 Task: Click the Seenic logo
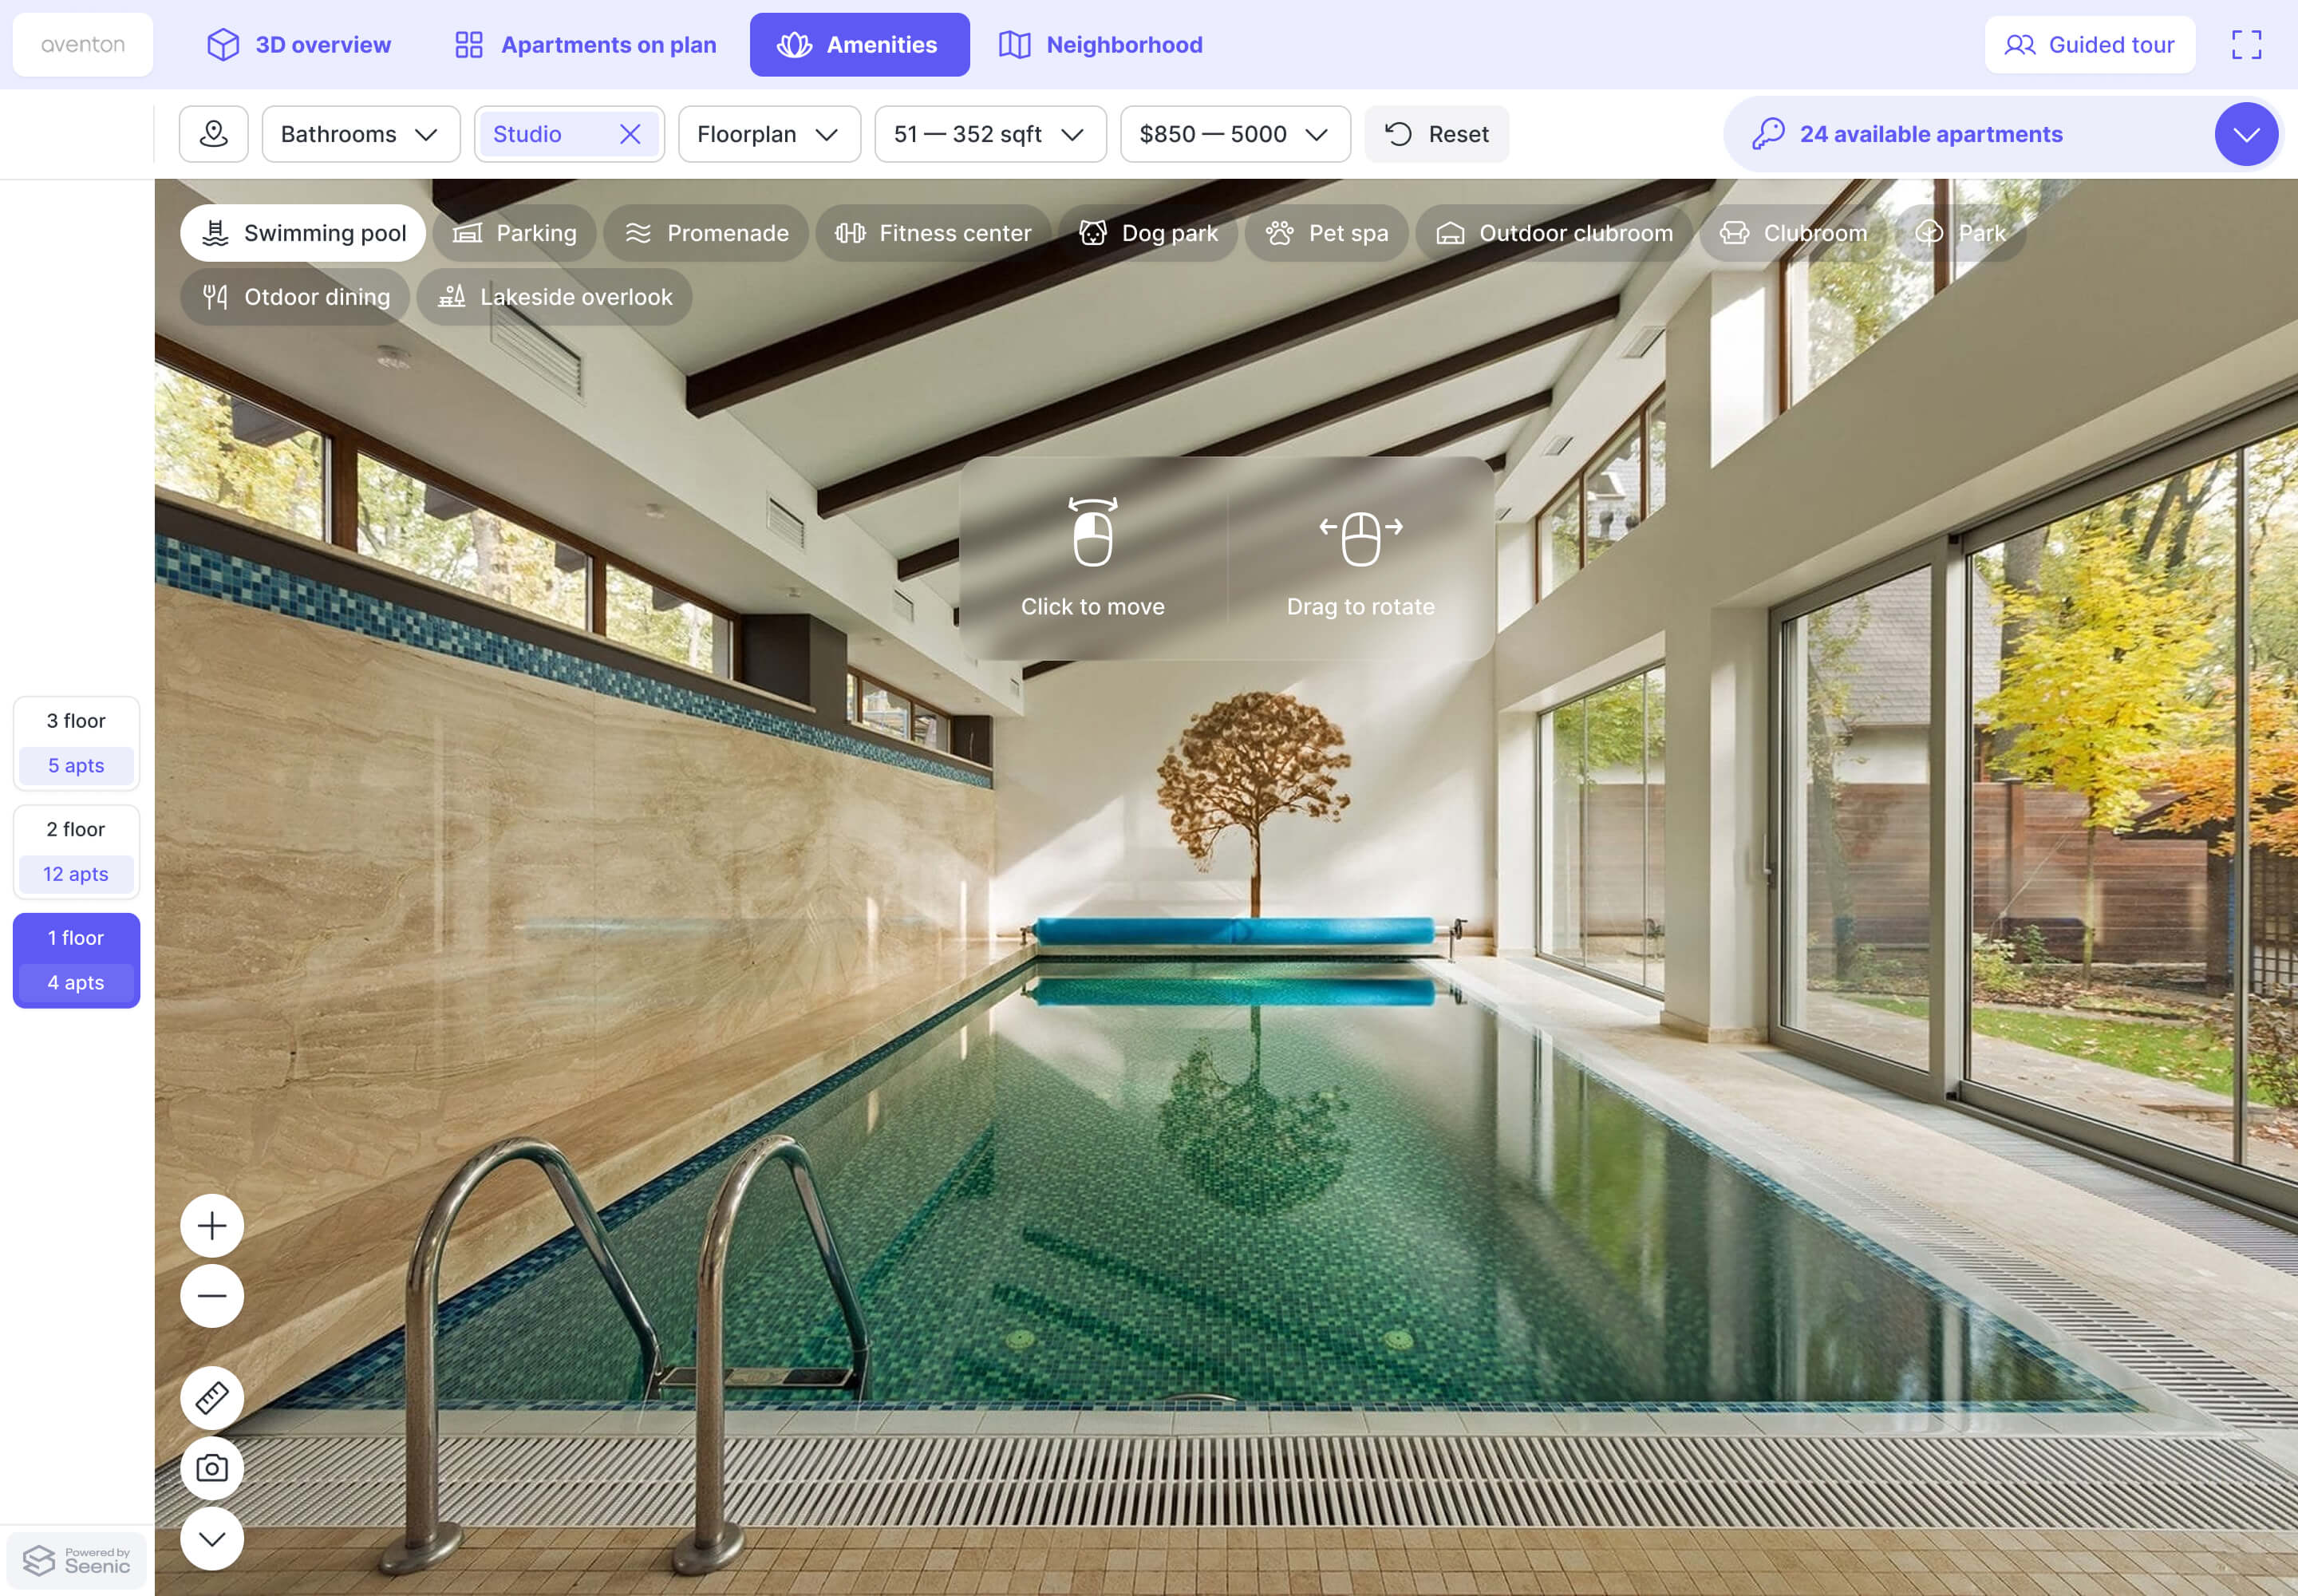(x=77, y=1560)
